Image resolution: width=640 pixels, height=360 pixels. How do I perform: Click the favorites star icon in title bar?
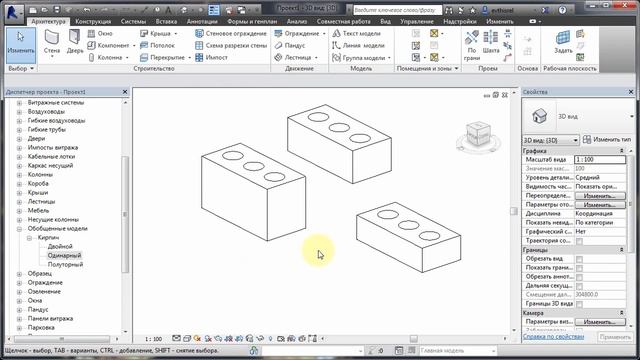pyautogui.click(x=473, y=10)
